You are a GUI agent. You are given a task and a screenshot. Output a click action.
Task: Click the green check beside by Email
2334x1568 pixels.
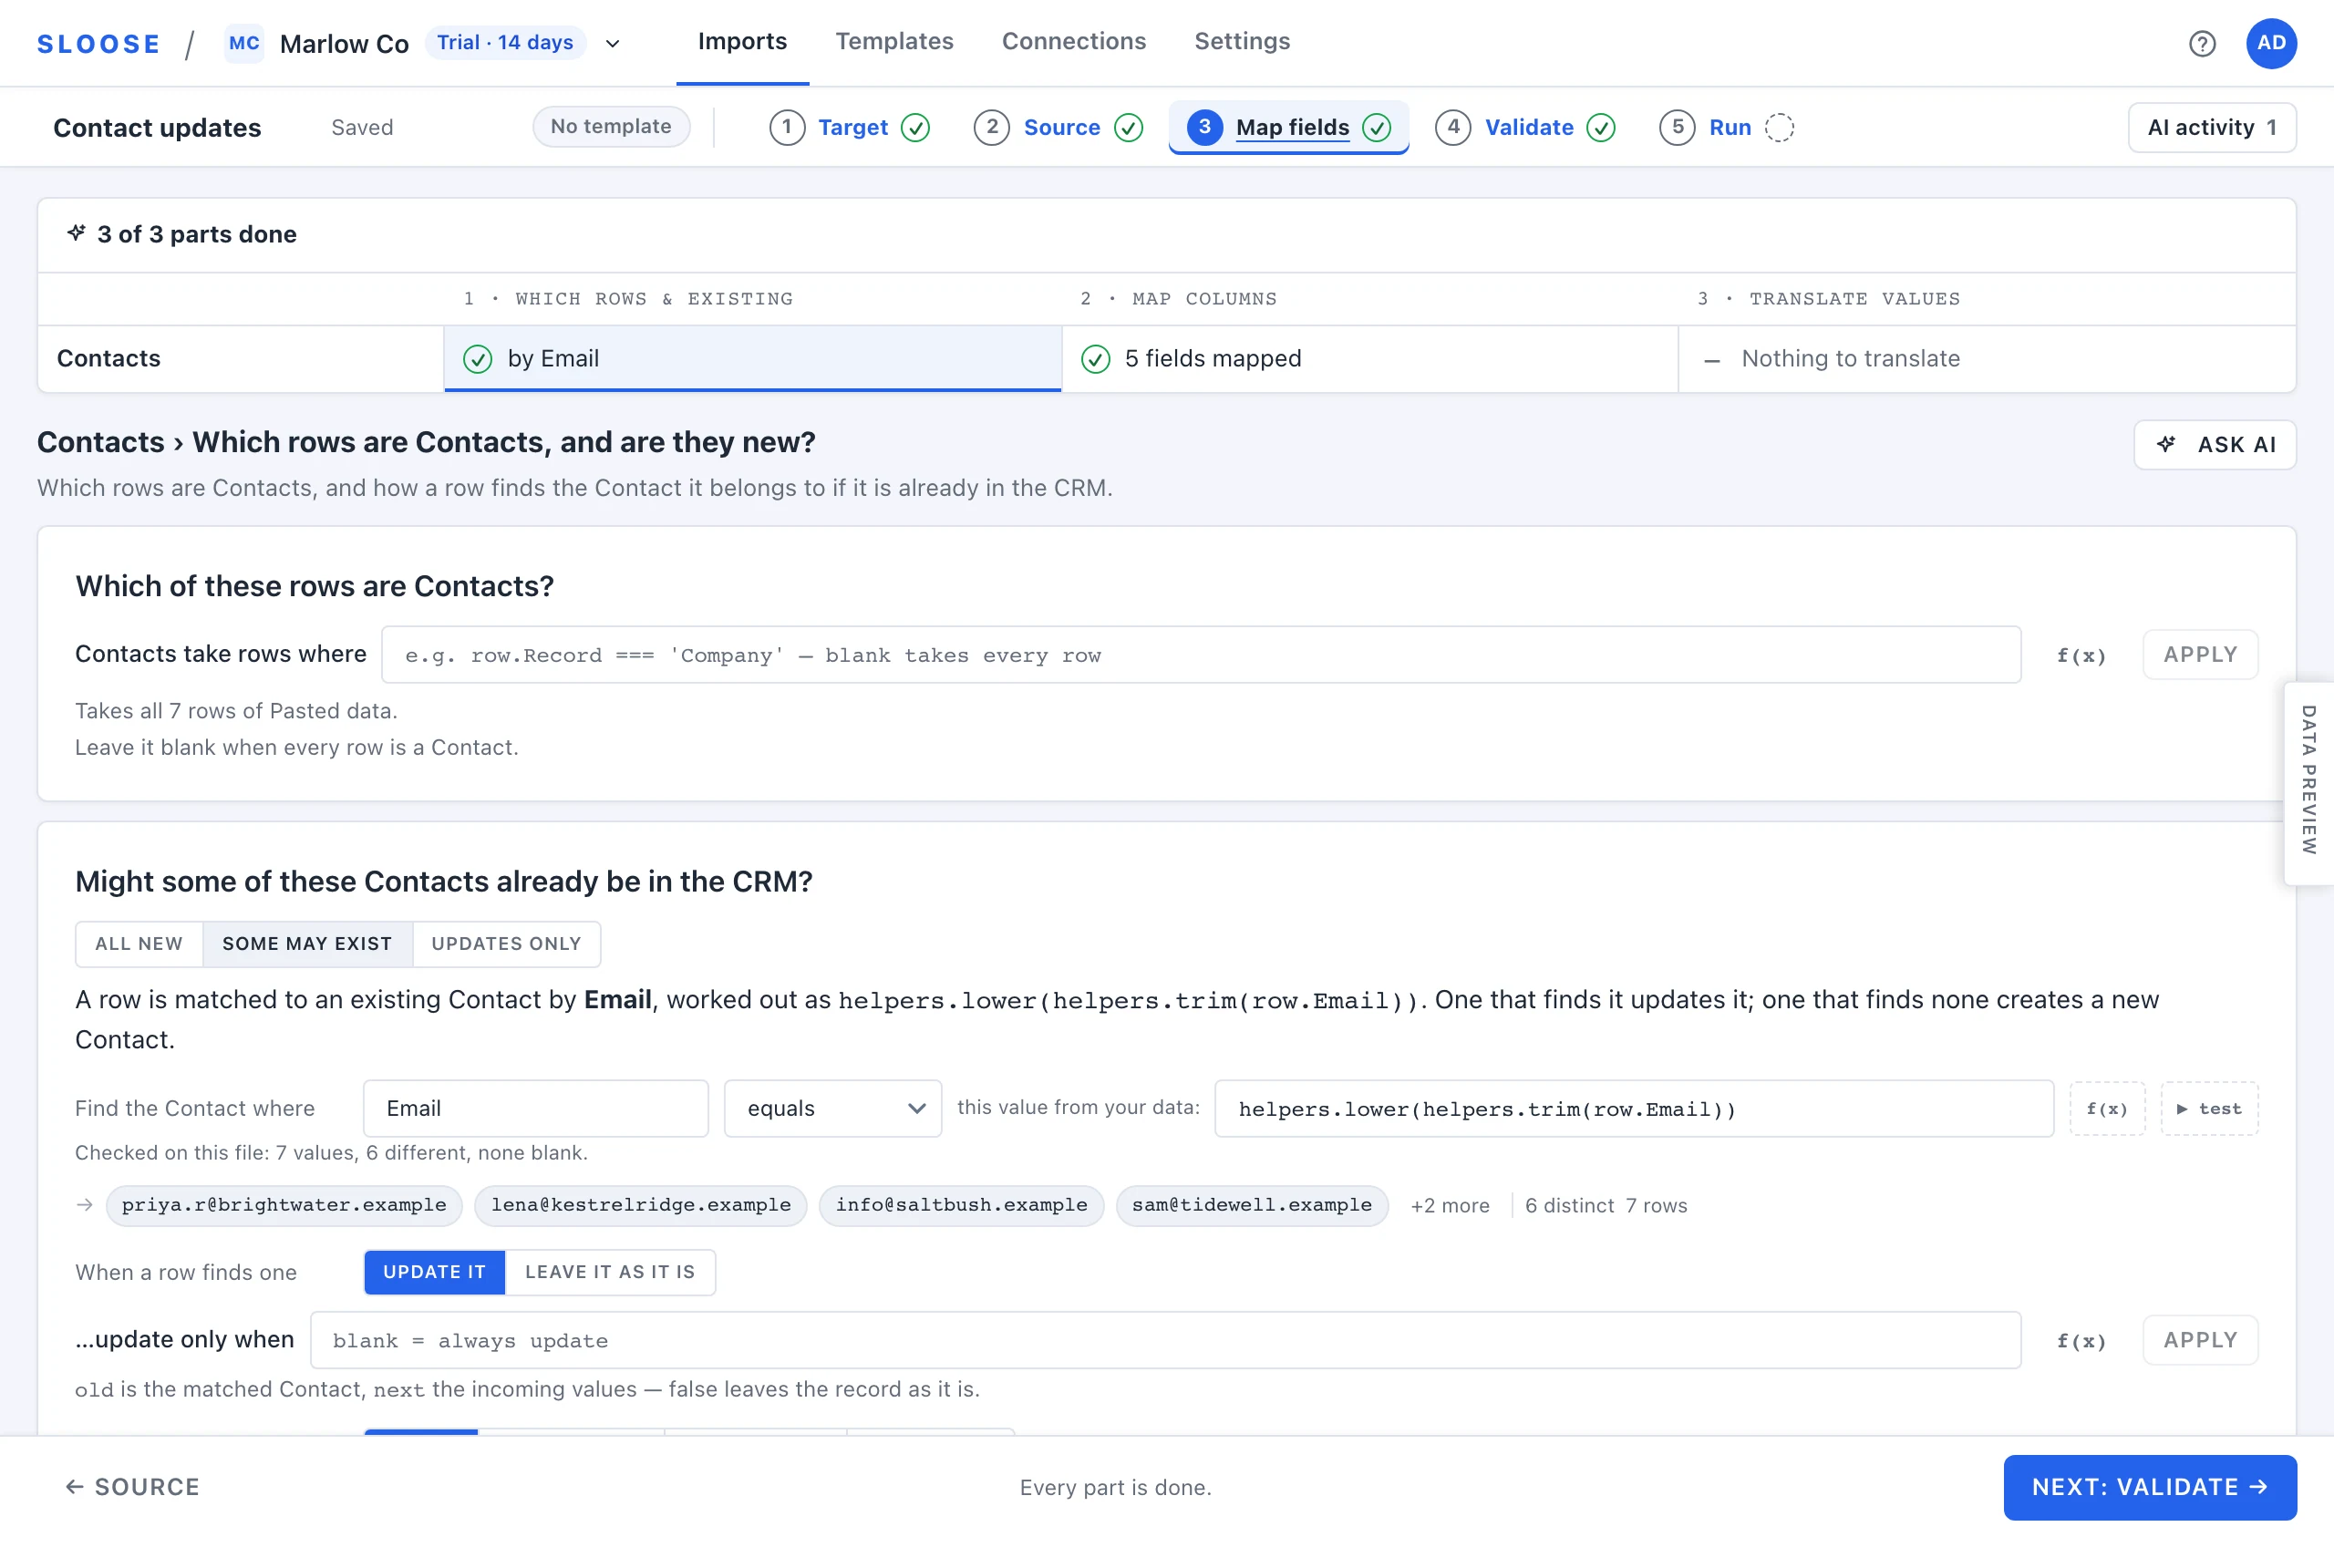pyautogui.click(x=478, y=359)
